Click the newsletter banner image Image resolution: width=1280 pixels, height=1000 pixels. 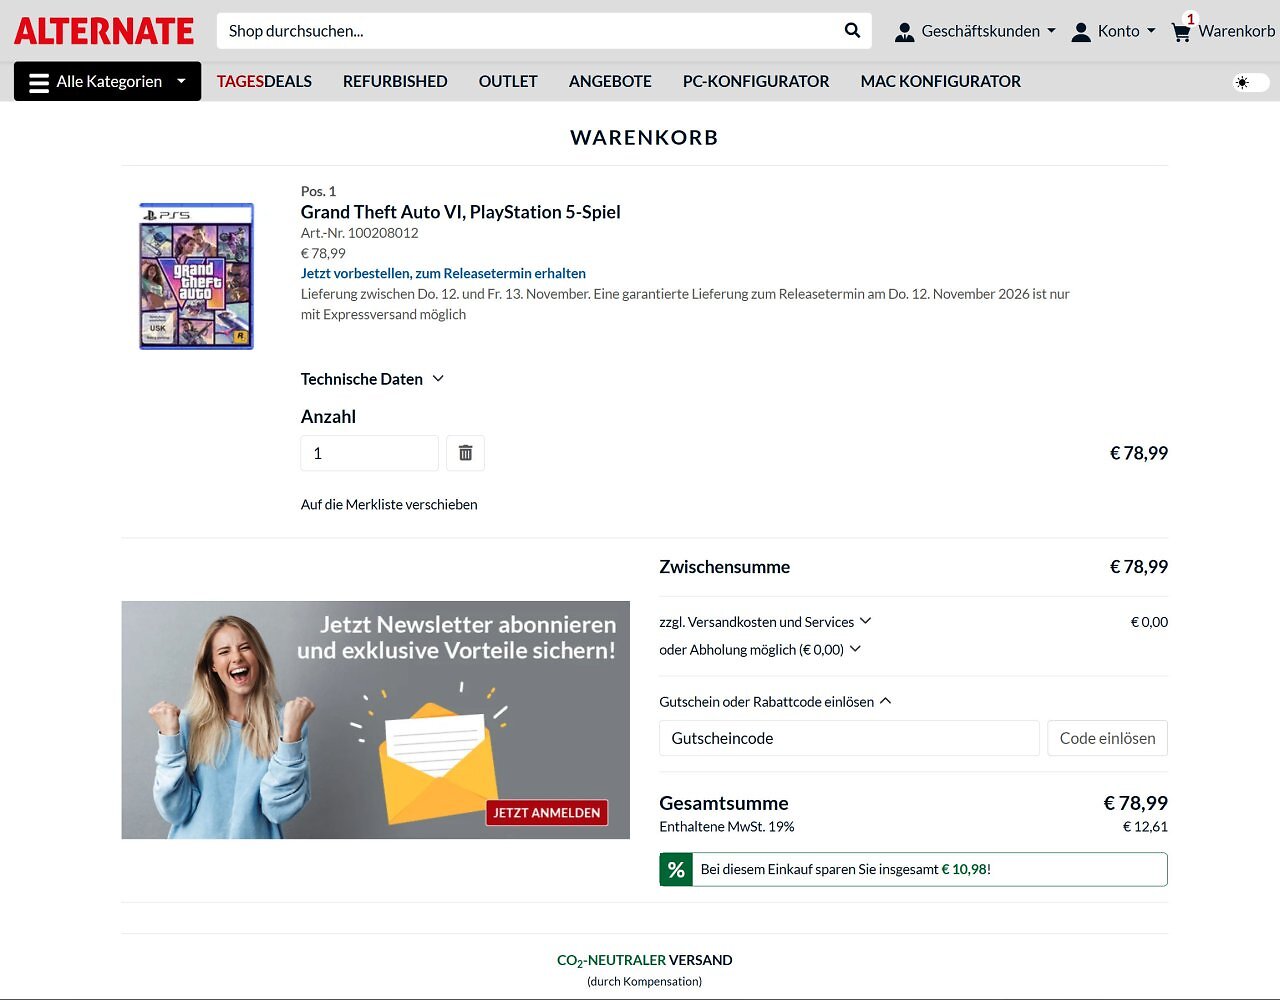click(376, 720)
